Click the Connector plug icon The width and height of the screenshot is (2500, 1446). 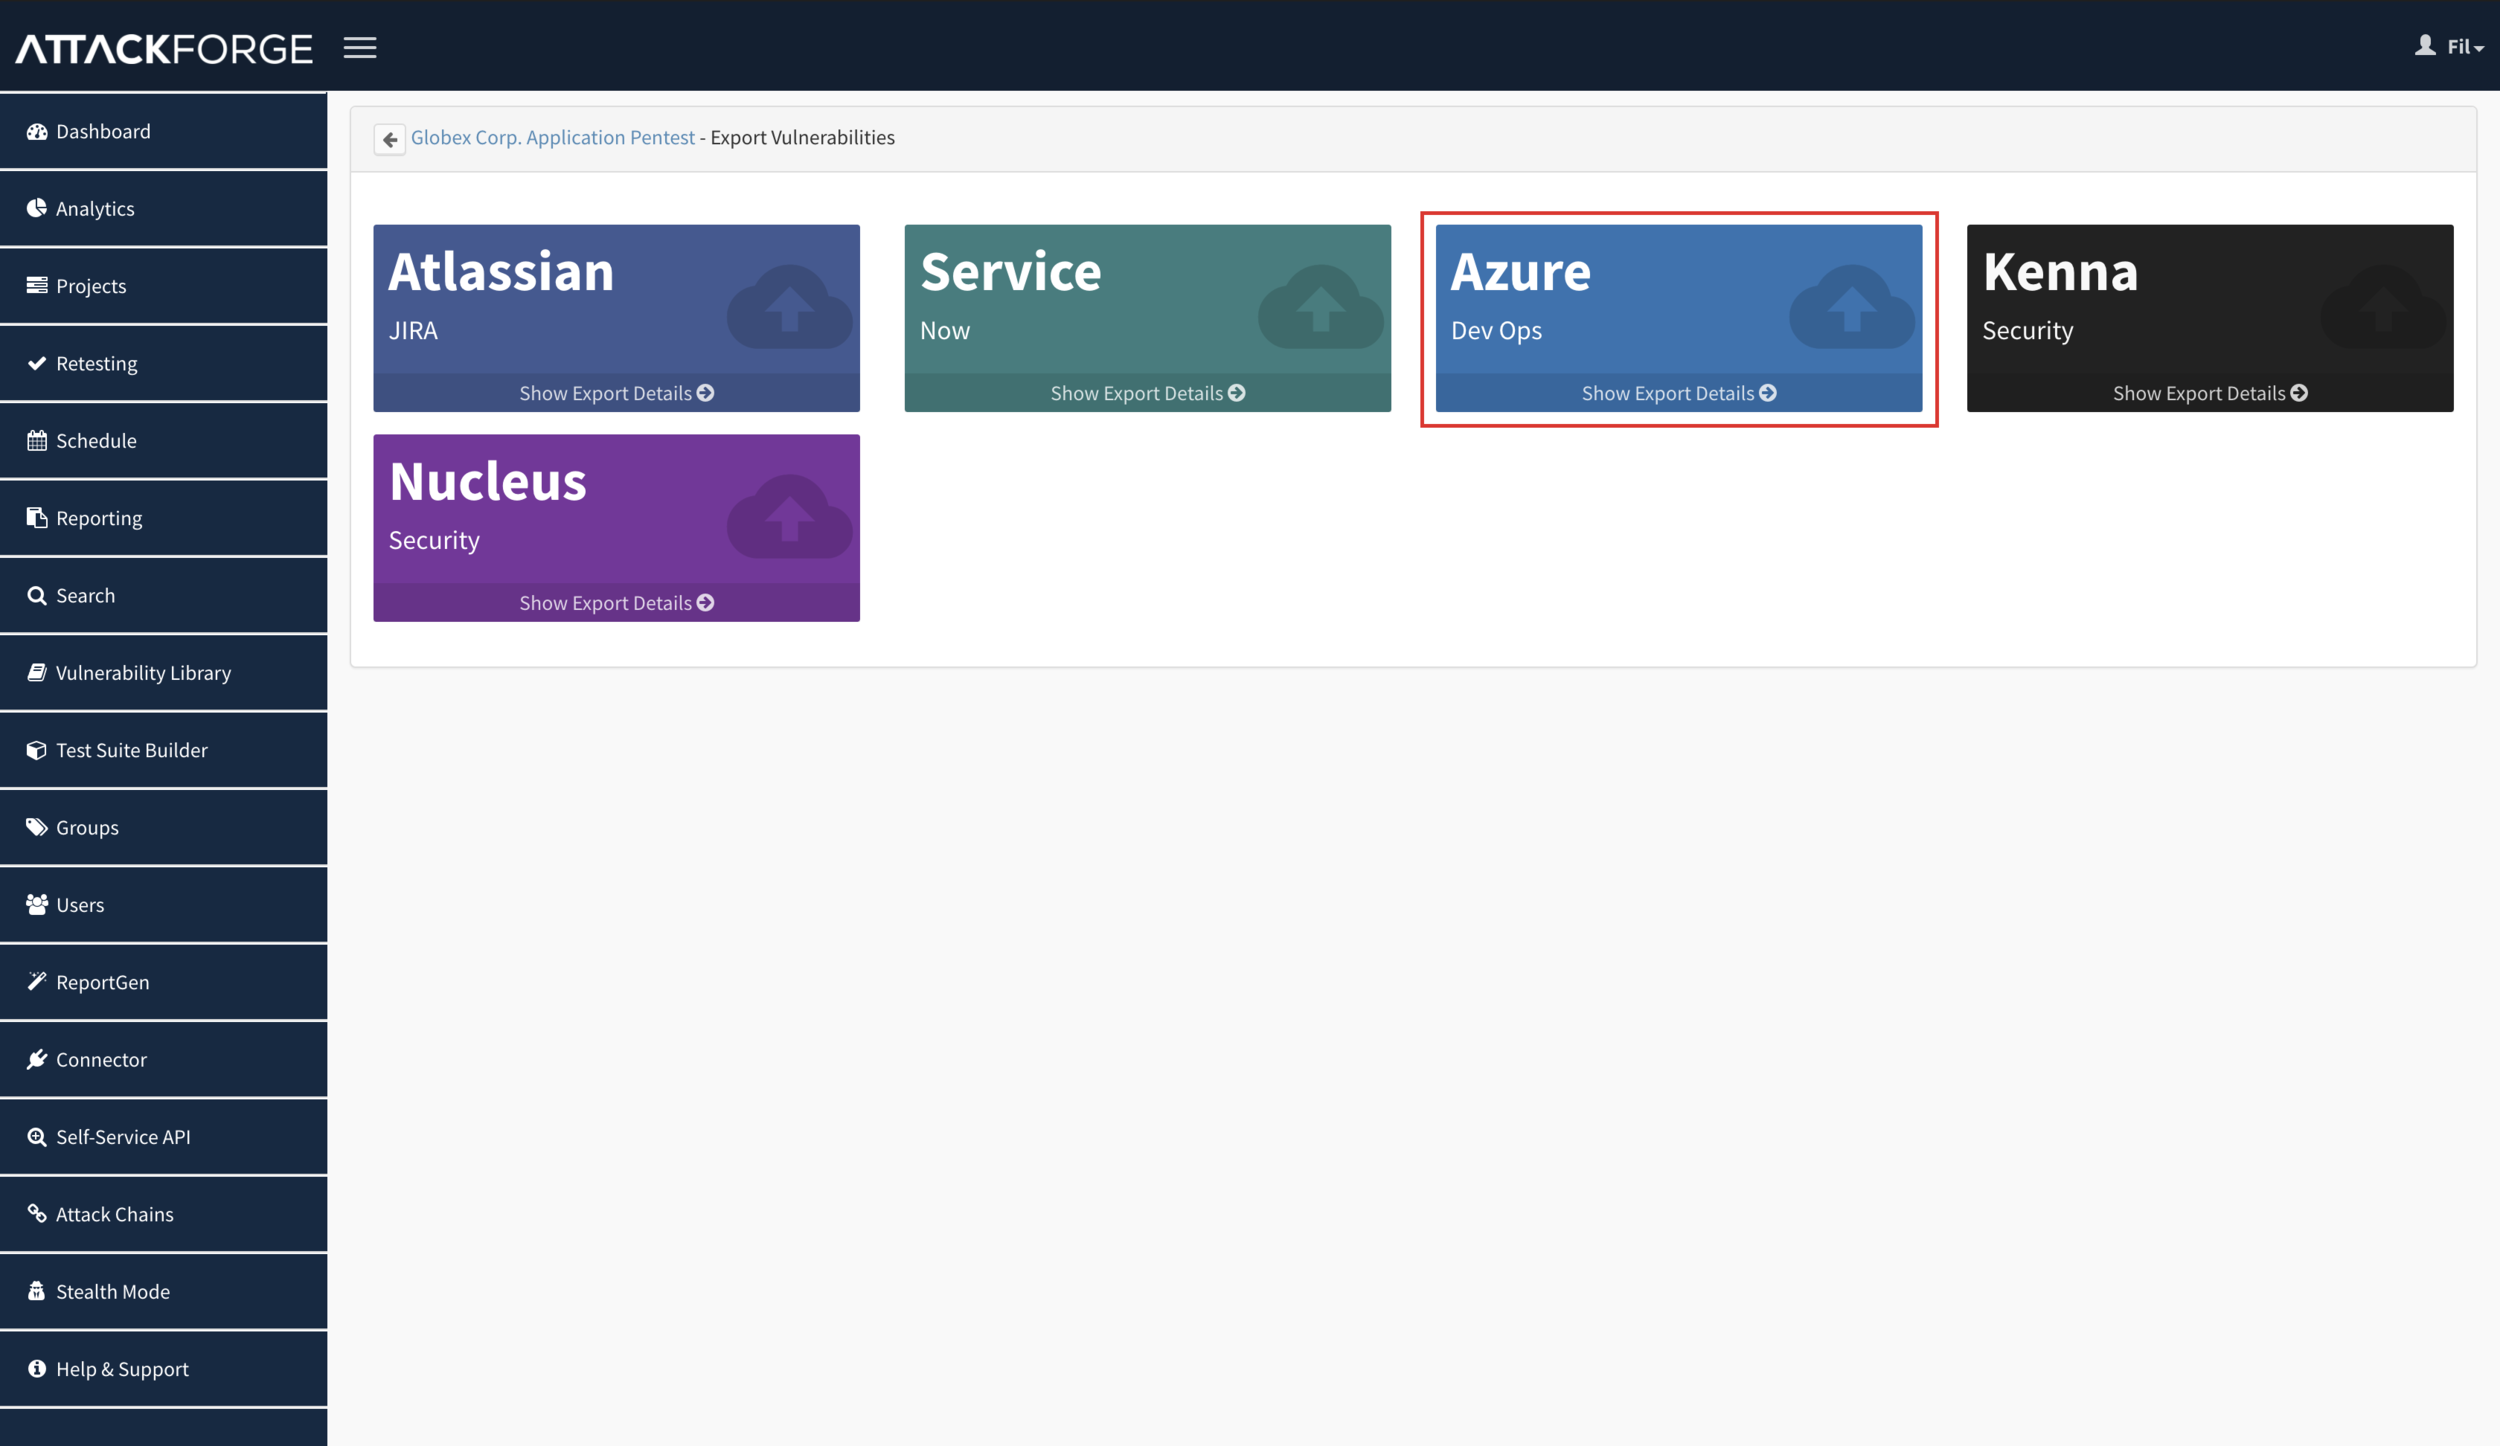pos(37,1059)
